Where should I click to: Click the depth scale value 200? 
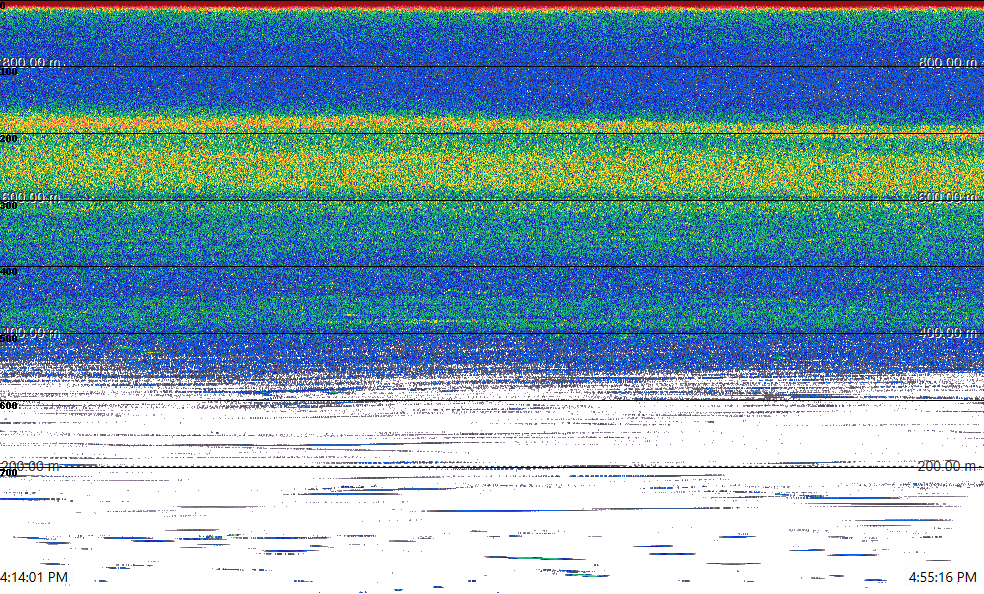click(9, 139)
